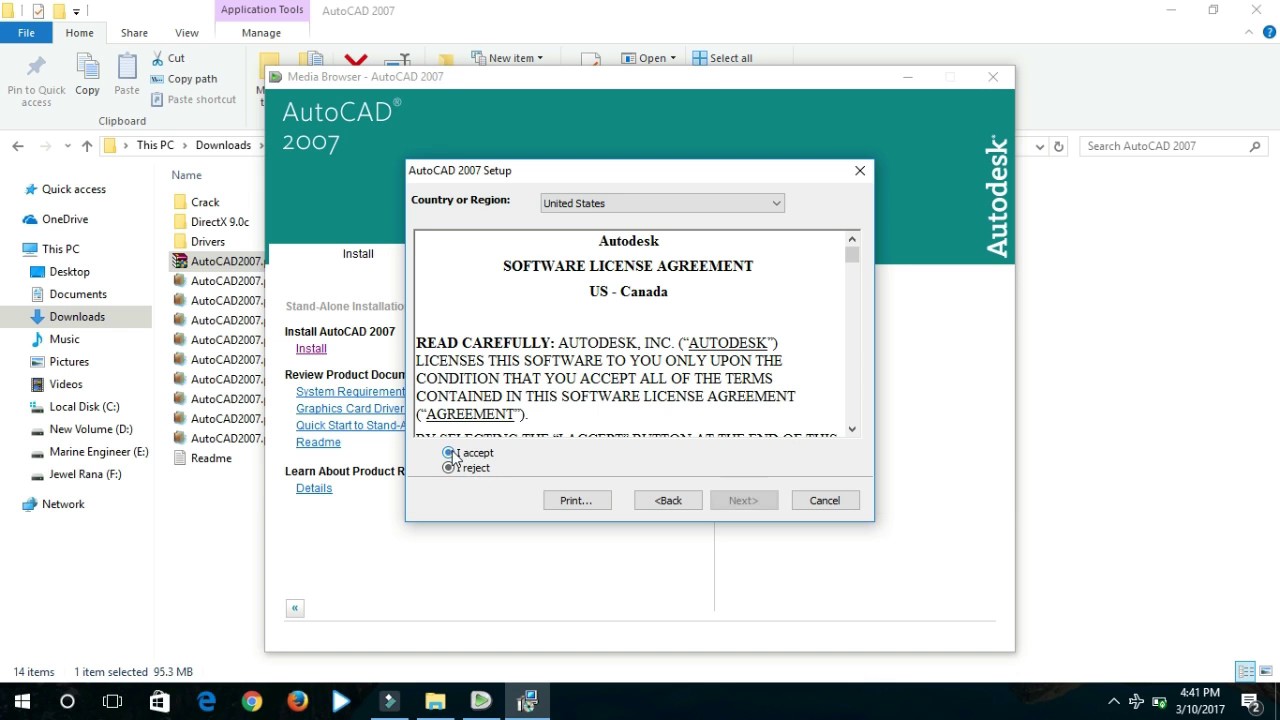Screen dimensions: 1280x720
Task: Open the Windows Start menu
Action: [x=22, y=702]
